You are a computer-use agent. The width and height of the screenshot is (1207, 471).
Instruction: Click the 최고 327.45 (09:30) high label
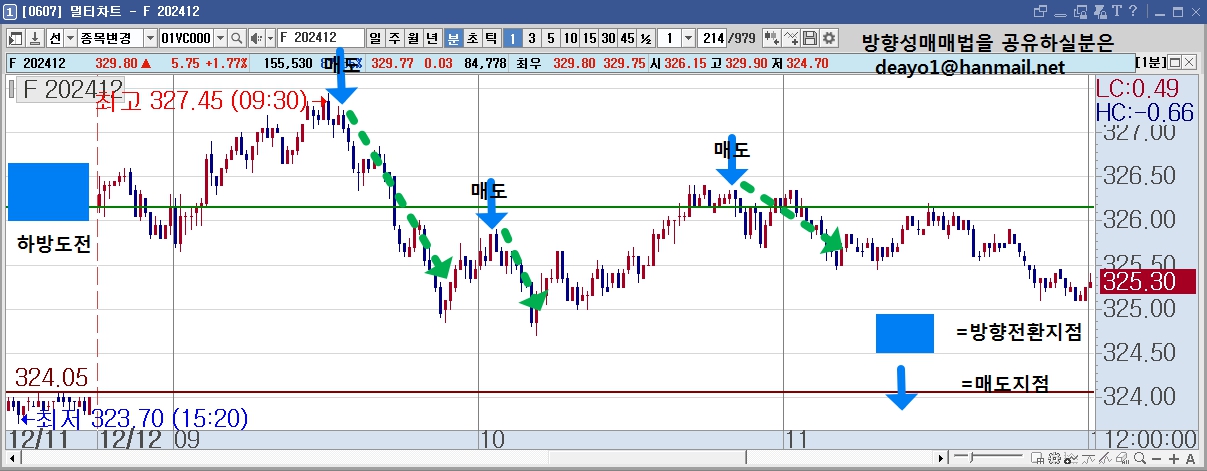[201, 101]
